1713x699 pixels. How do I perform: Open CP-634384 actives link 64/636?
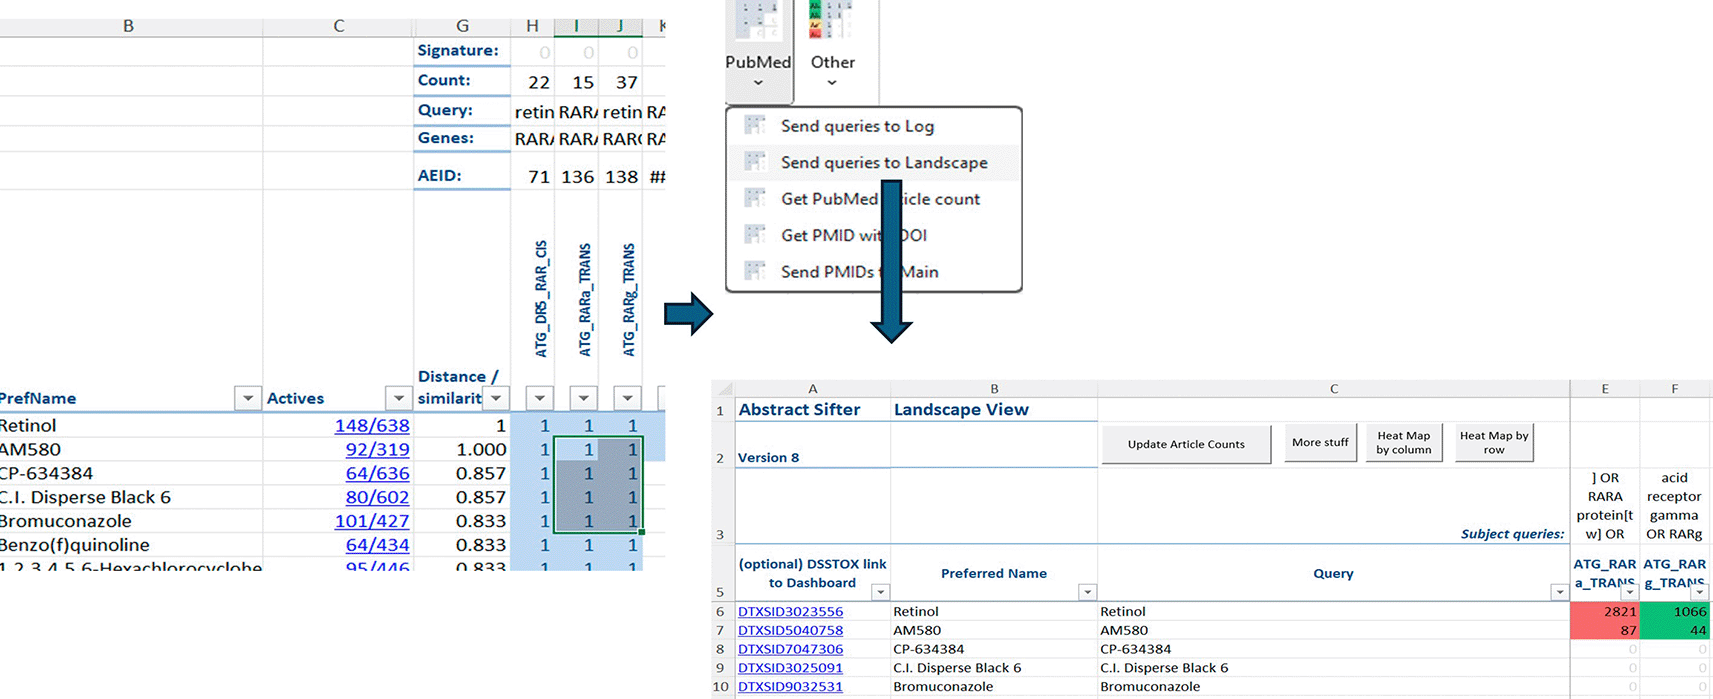click(377, 474)
